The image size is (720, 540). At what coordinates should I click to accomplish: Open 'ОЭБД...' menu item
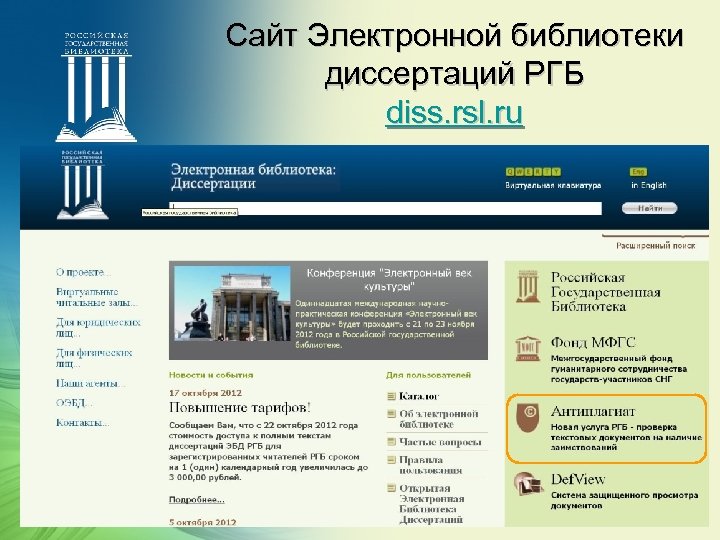coord(74,403)
